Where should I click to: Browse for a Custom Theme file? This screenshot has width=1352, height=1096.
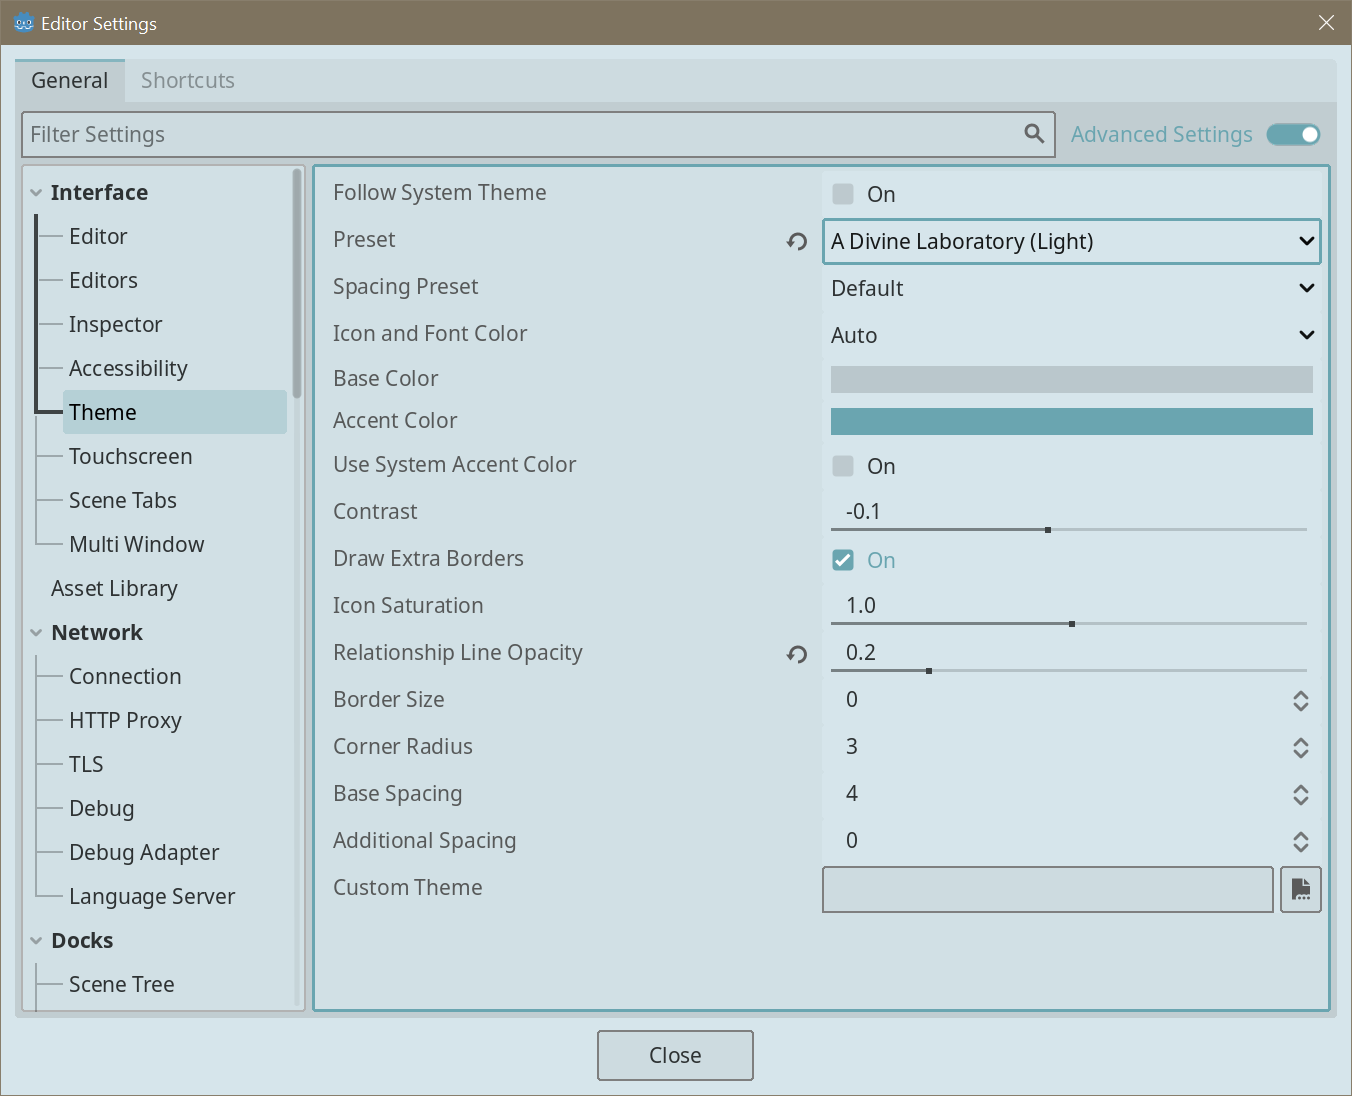[x=1301, y=889]
